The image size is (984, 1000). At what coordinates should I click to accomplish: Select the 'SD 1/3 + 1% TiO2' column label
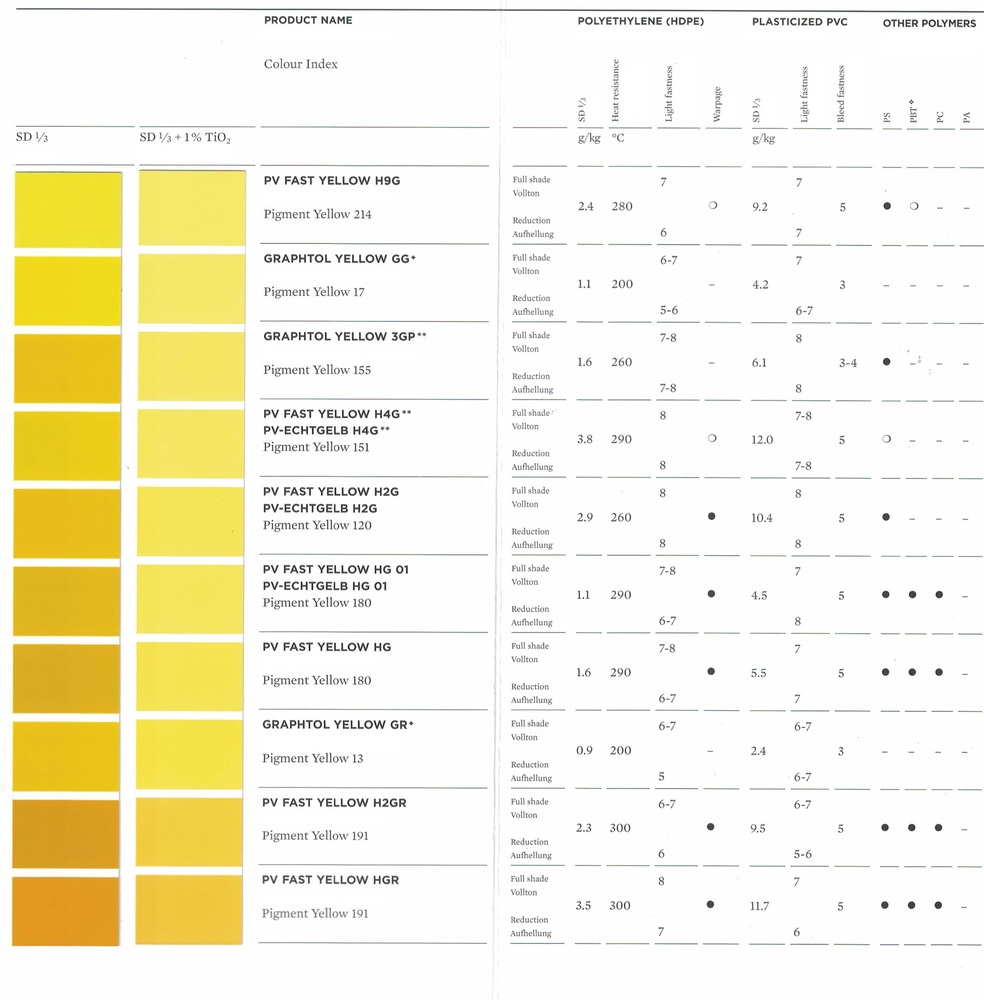[185, 137]
